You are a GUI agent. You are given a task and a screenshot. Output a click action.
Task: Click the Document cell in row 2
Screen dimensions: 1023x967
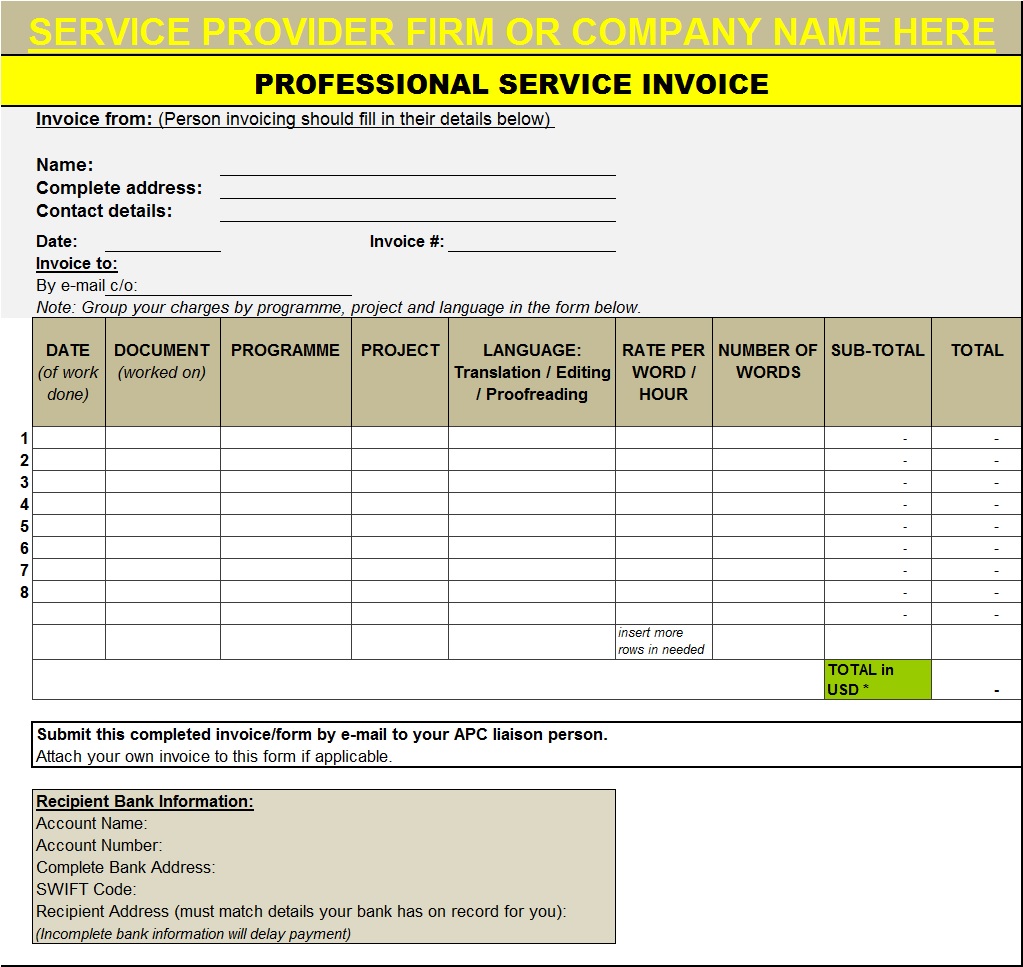[x=162, y=460]
